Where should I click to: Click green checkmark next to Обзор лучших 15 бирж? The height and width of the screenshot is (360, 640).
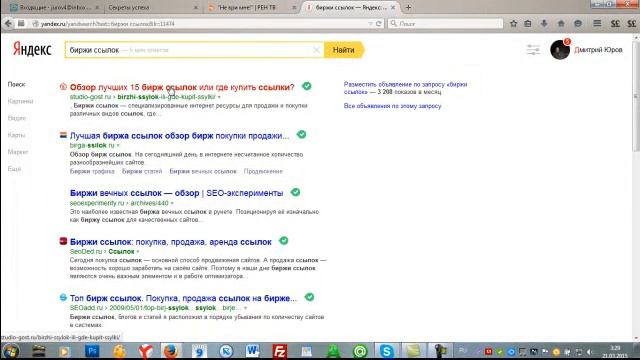click(x=307, y=86)
